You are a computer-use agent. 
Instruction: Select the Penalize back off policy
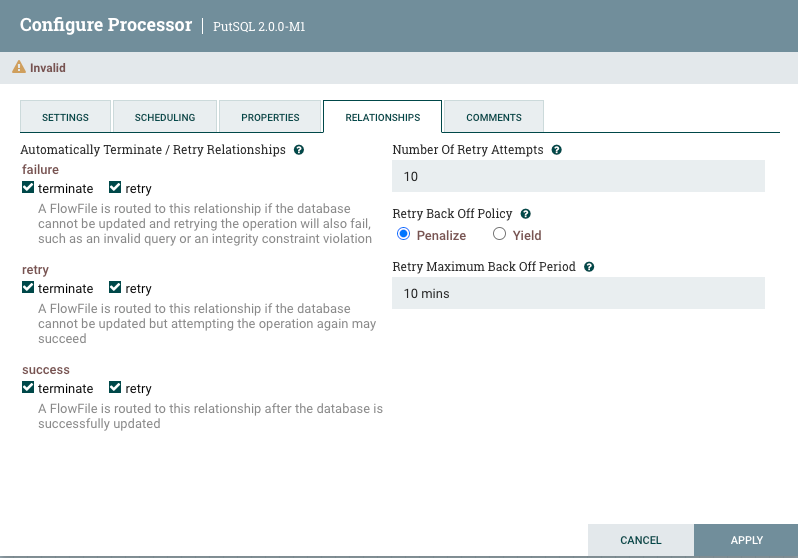pos(403,235)
